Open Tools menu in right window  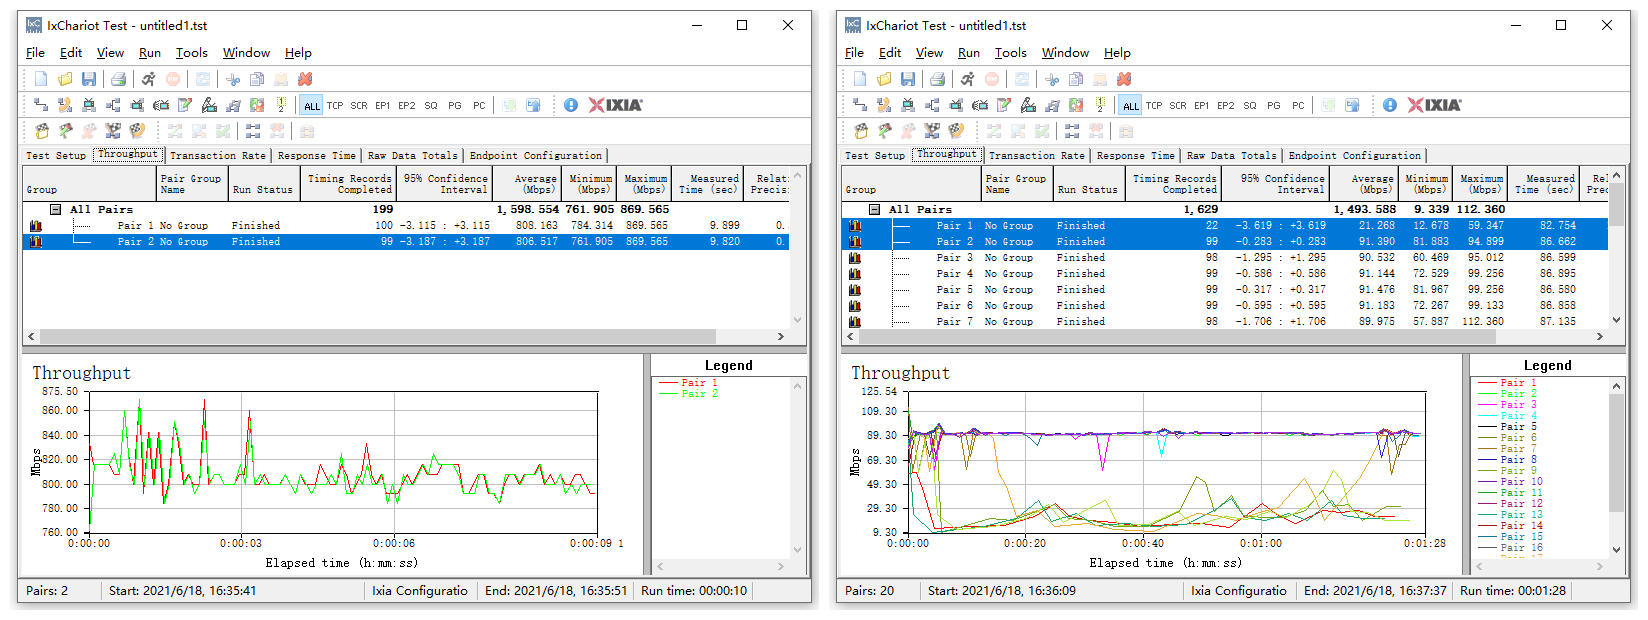click(1010, 53)
